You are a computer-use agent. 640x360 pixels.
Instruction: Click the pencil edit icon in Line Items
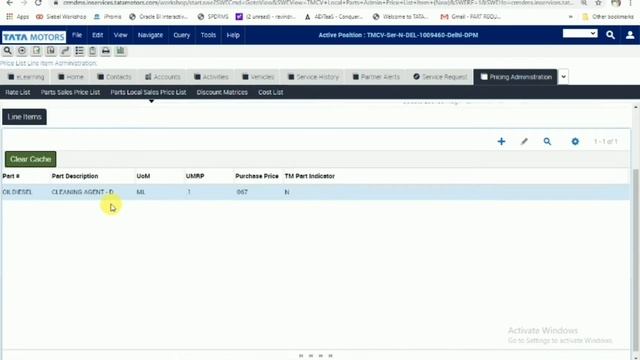point(524,141)
